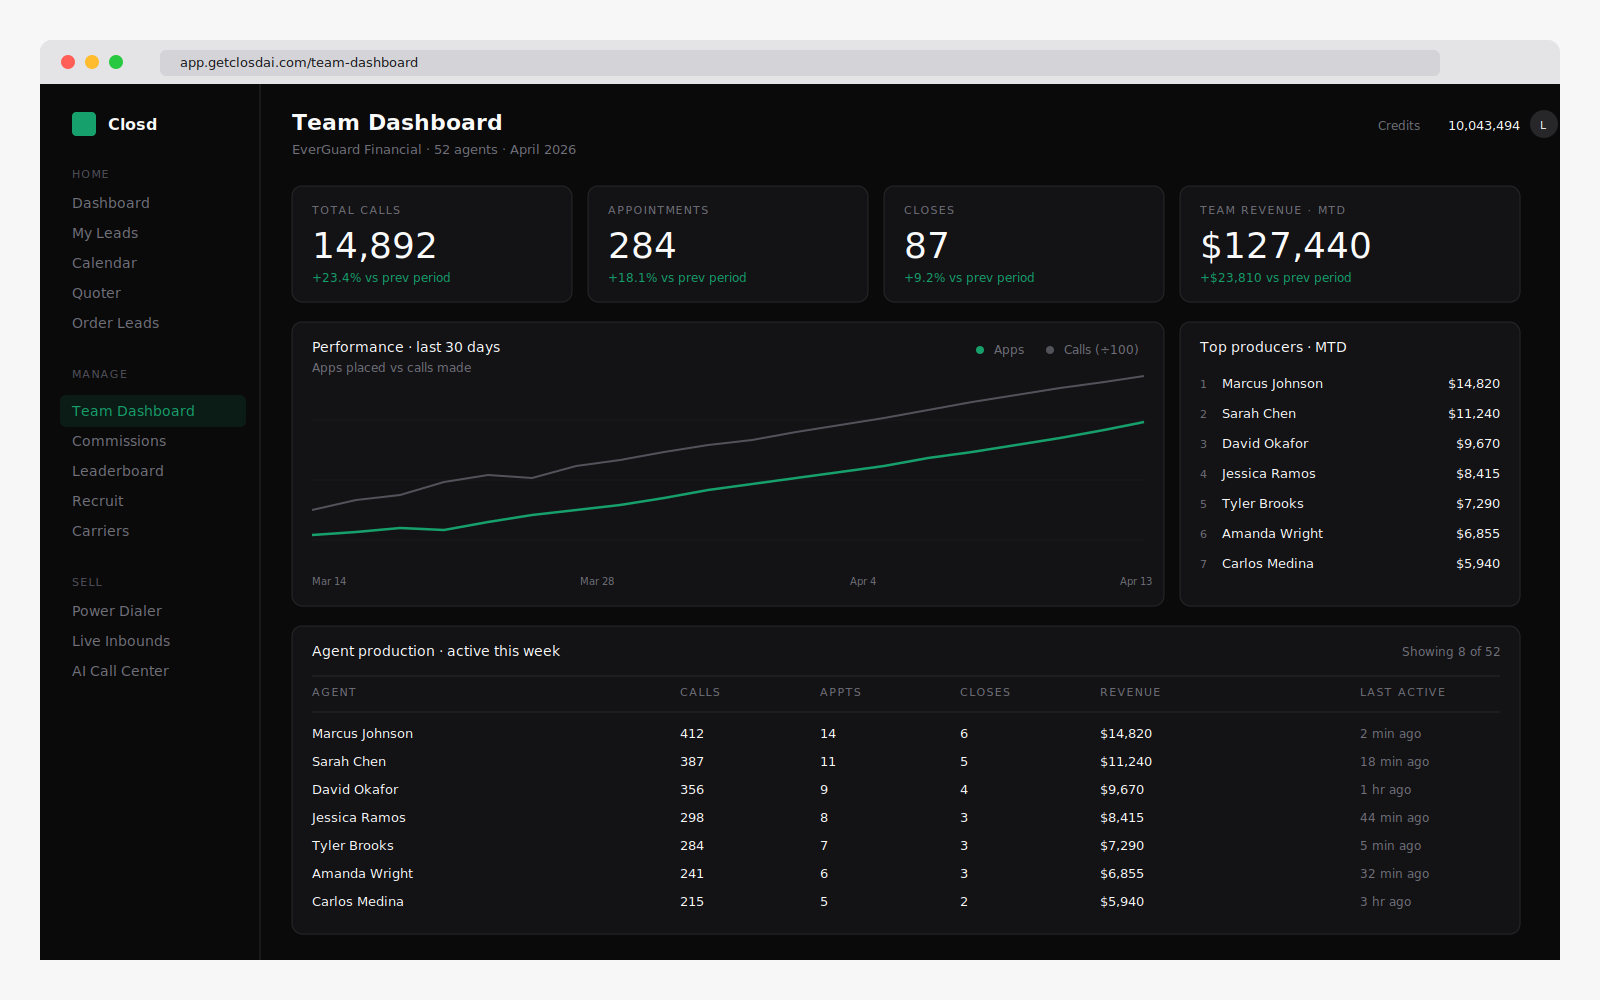1600x1000 pixels.
Task: Sort the table by Revenue column header
Action: 1130,692
